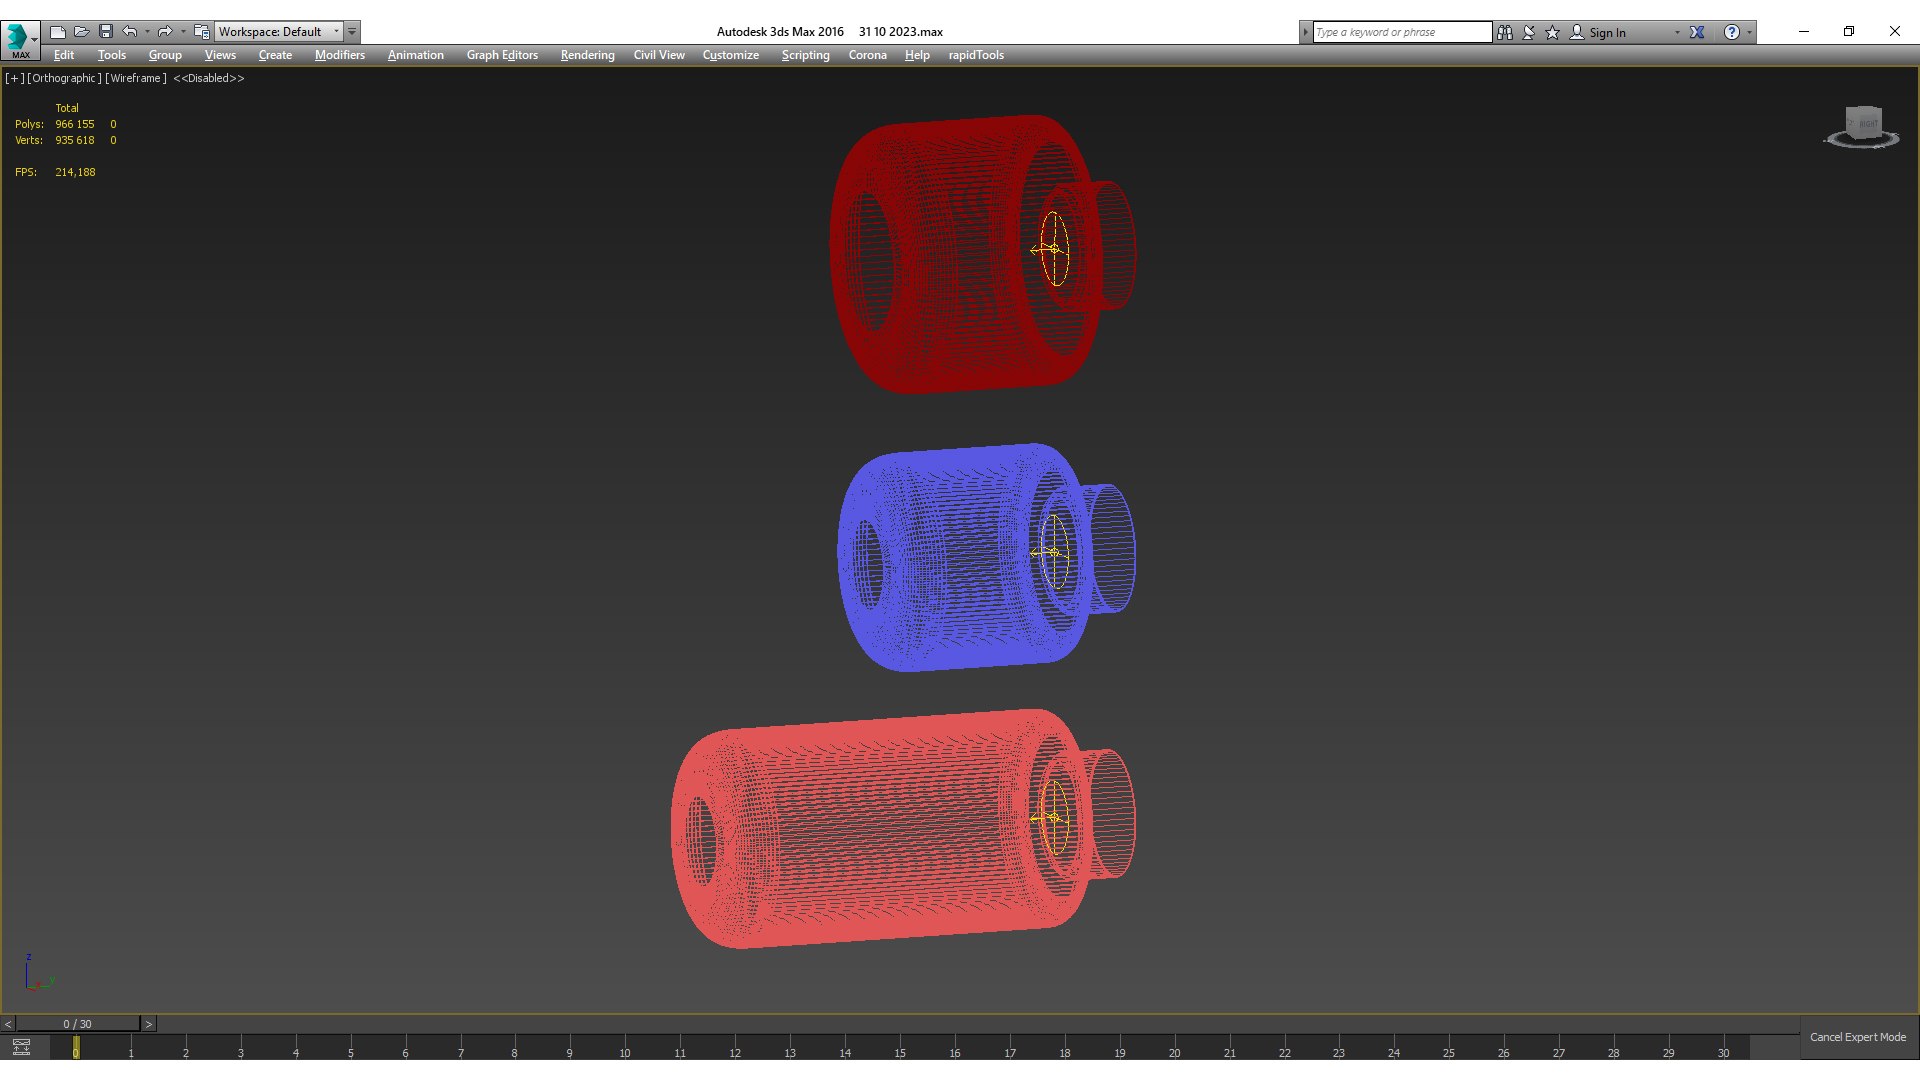Click the keyword search input field

[1401, 32]
